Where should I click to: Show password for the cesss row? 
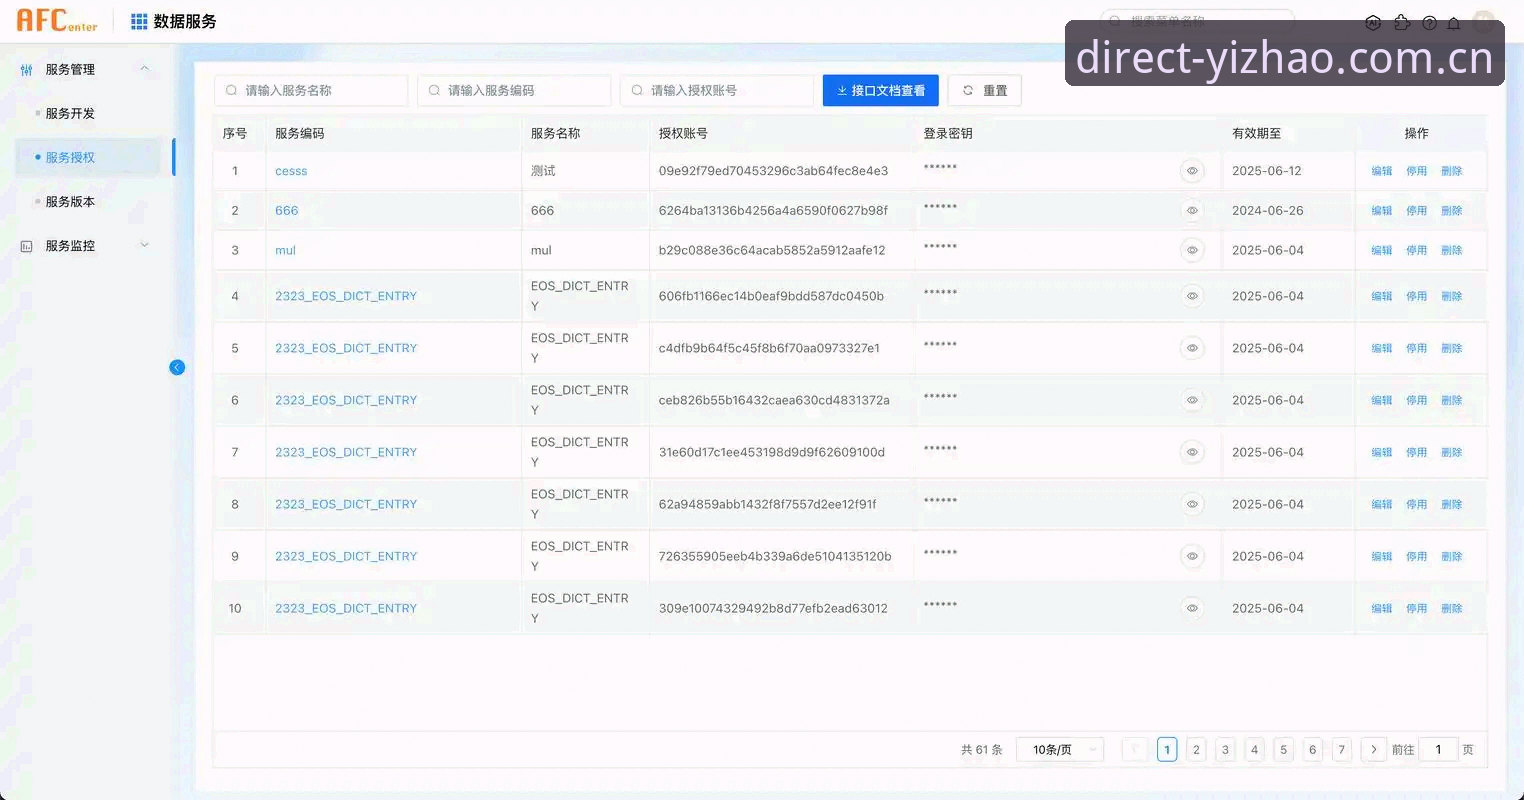1192,171
